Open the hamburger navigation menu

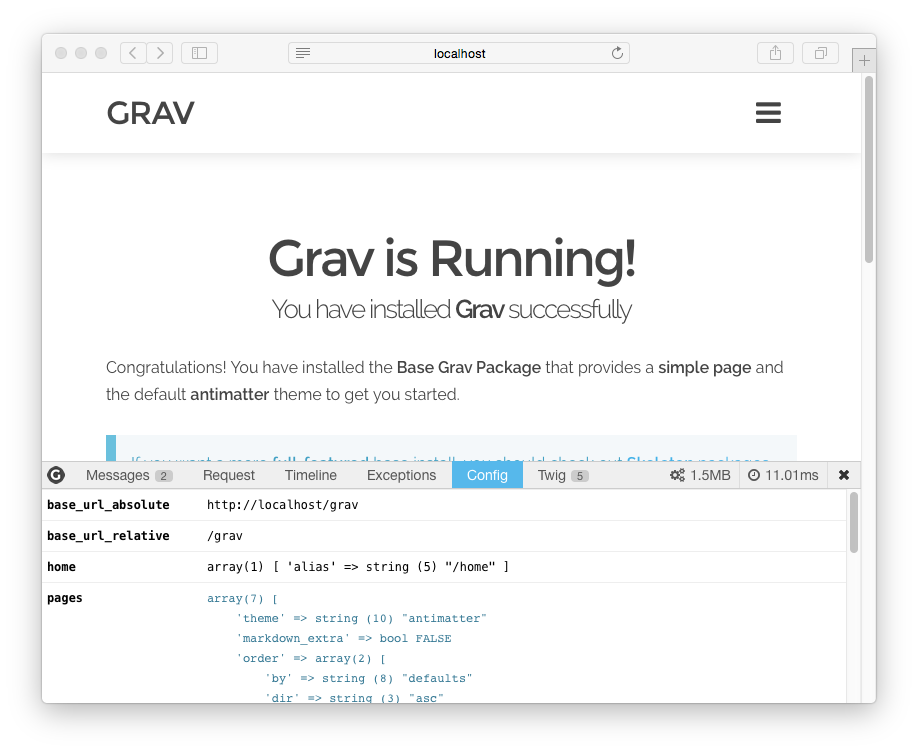[768, 113]
